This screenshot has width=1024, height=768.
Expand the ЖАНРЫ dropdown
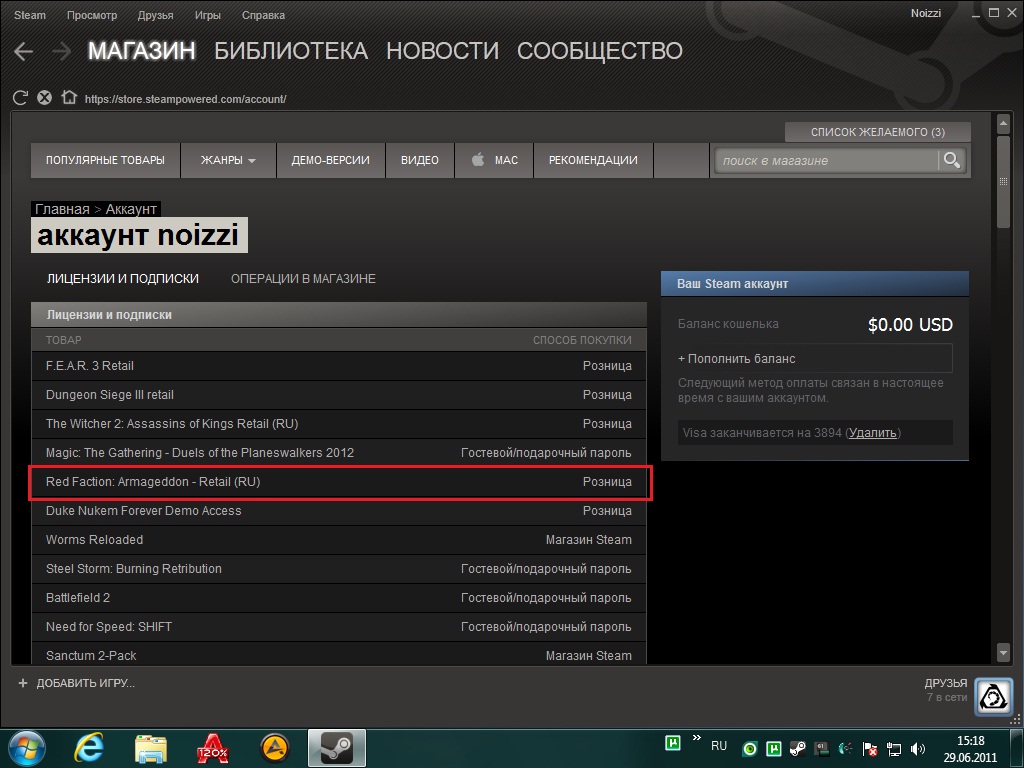point(228,160)
